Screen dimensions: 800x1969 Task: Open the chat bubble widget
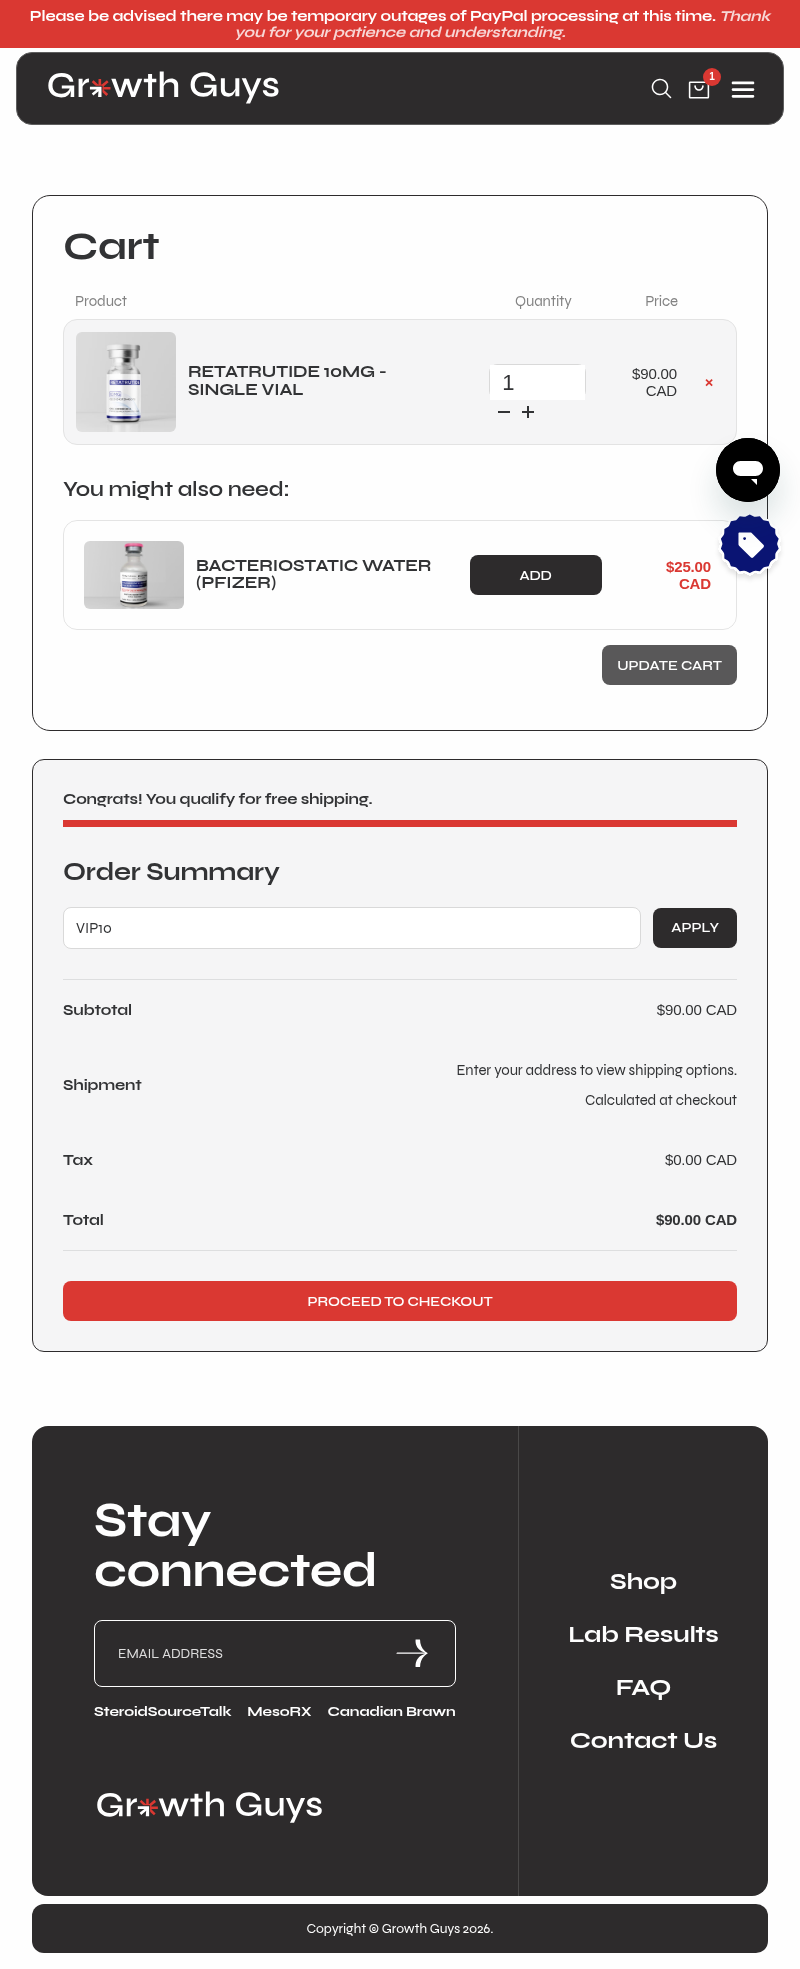[x=748, y=470]
